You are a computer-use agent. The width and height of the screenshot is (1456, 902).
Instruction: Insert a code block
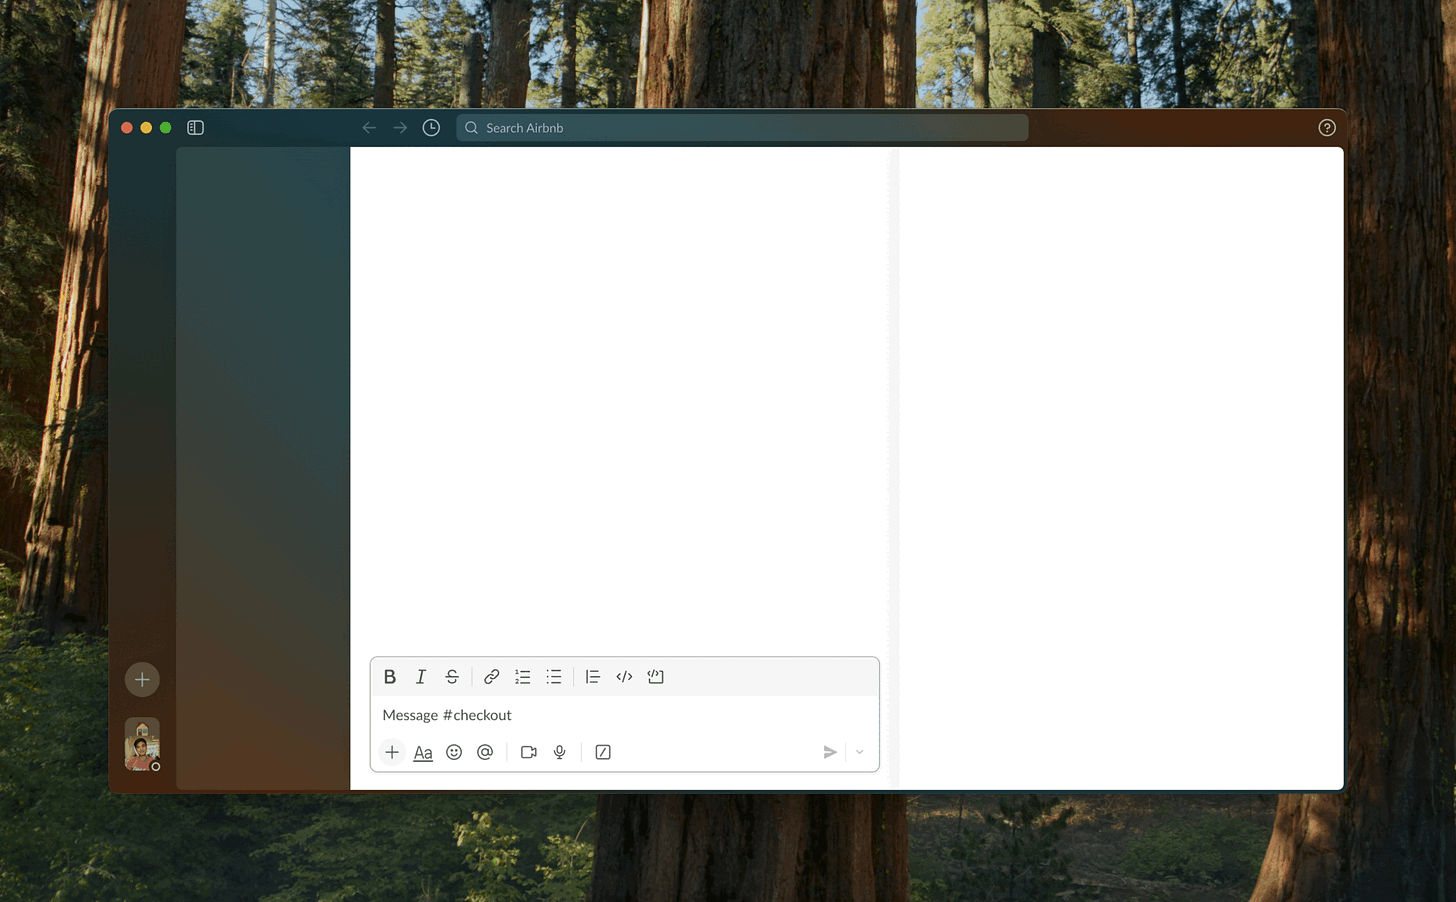[x=656, y=677]
